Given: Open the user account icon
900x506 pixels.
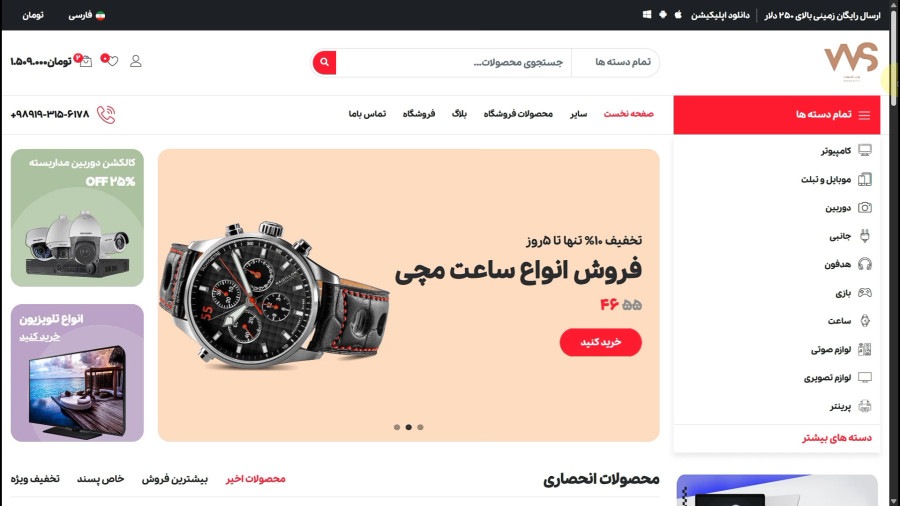Looking at the screenshot, I should [x=135, y=61].
